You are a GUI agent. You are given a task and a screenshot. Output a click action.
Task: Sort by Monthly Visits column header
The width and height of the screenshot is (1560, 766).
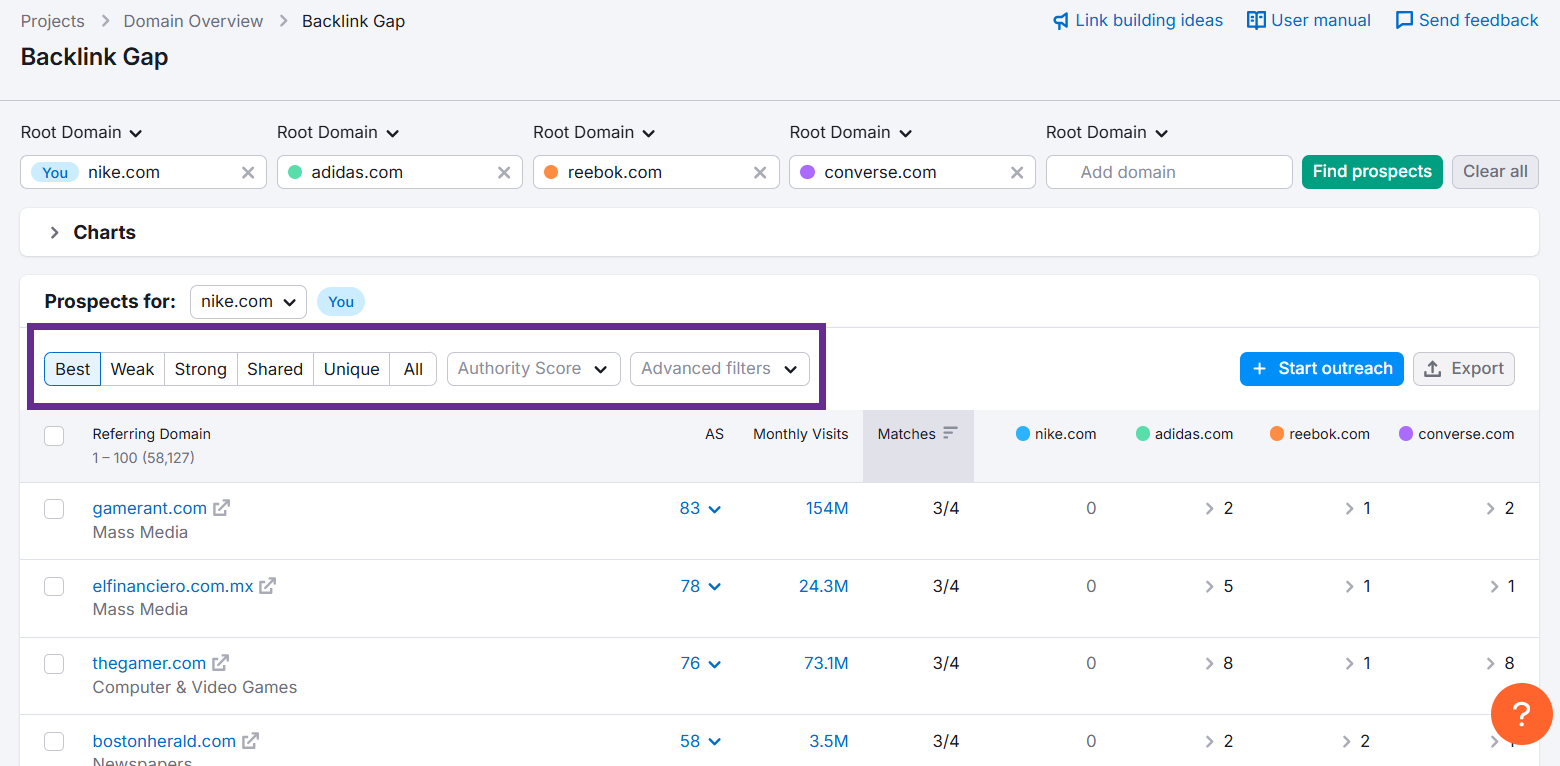click(801, 434)
